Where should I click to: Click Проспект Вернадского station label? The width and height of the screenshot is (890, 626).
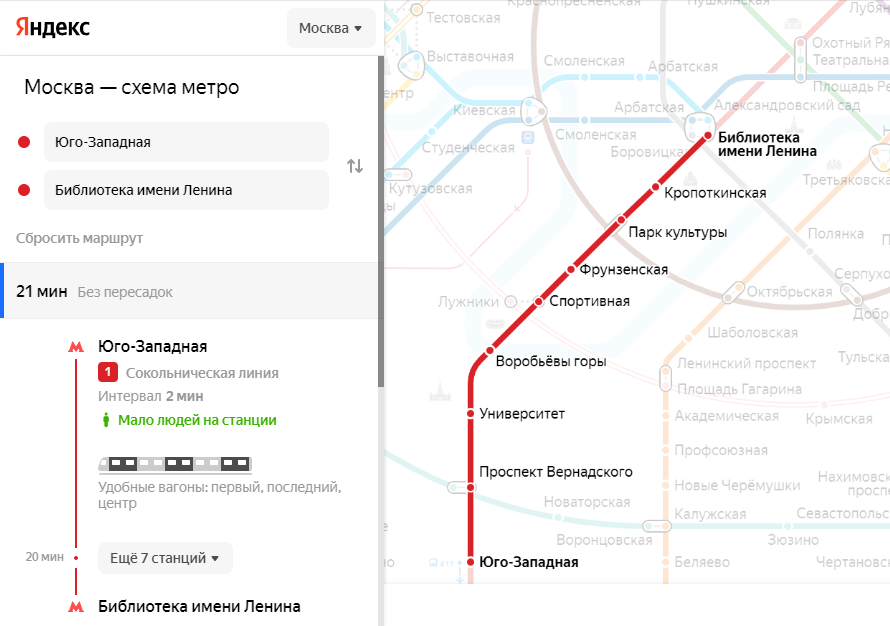point(555,472)
